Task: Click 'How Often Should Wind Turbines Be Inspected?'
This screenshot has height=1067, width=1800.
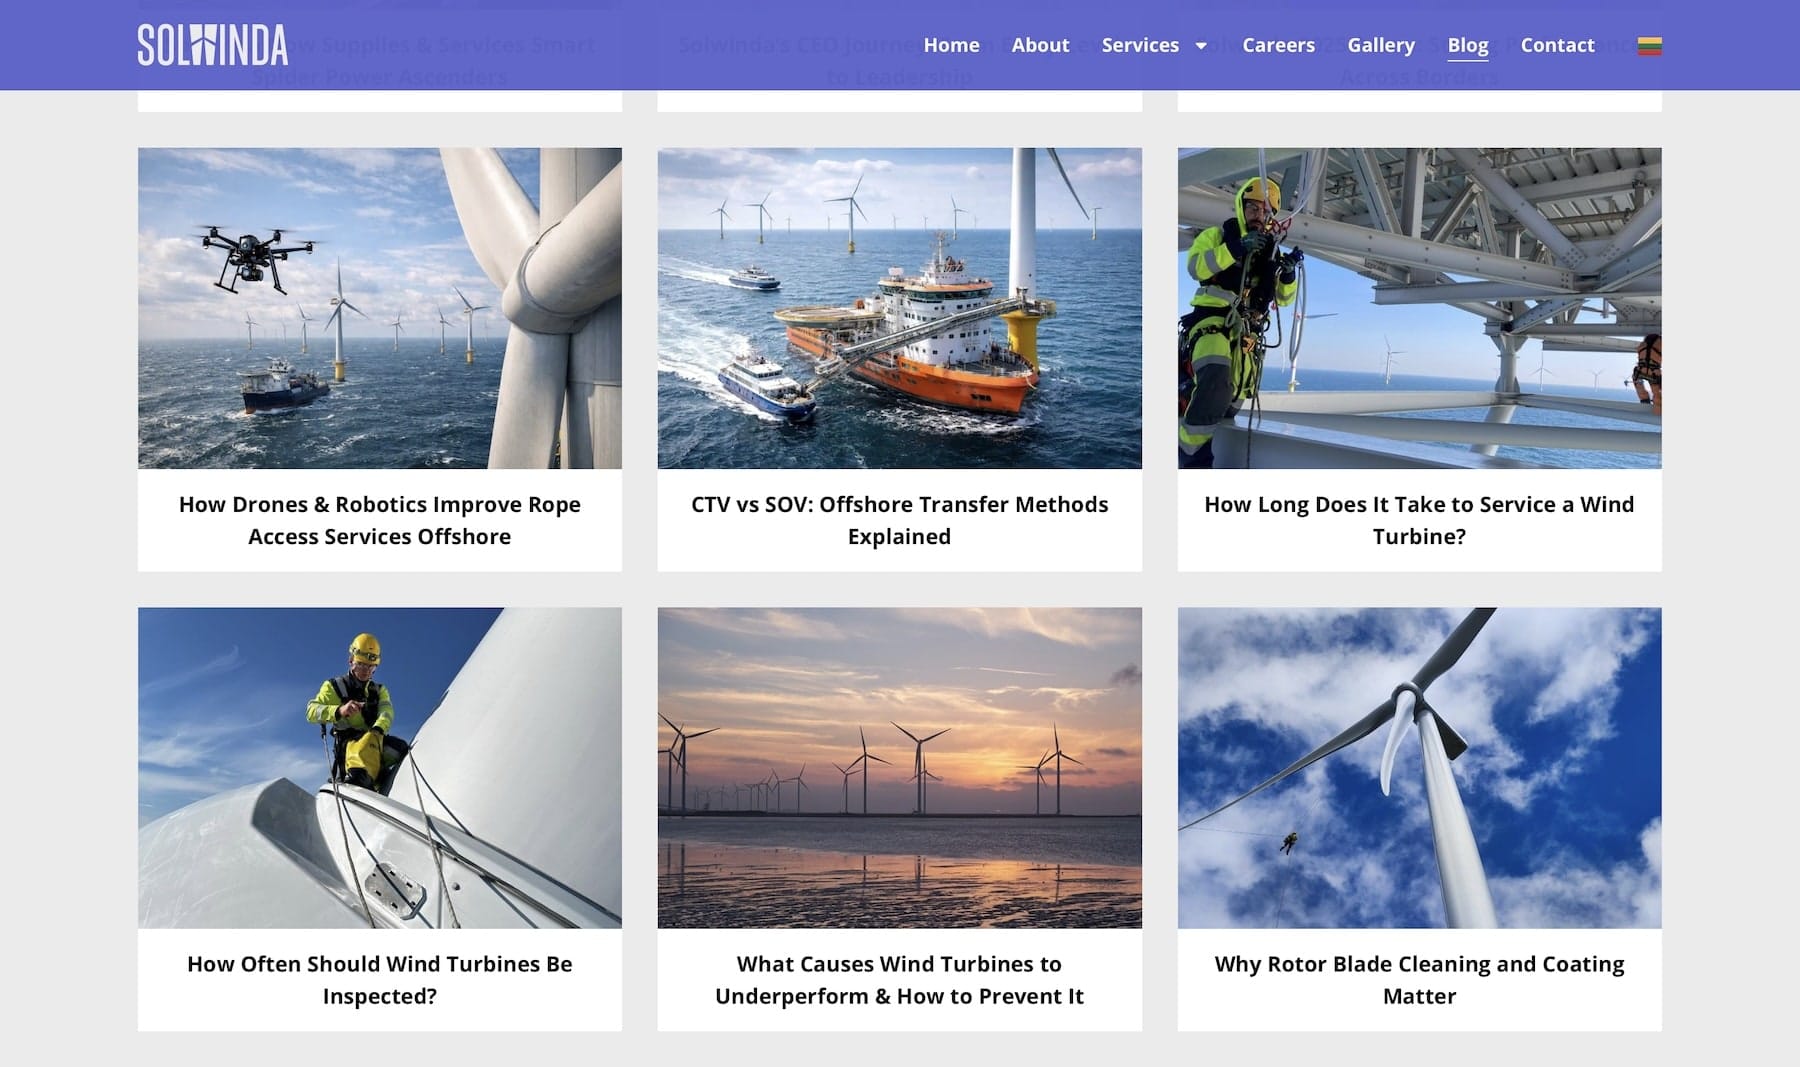Action: (379, 980)
